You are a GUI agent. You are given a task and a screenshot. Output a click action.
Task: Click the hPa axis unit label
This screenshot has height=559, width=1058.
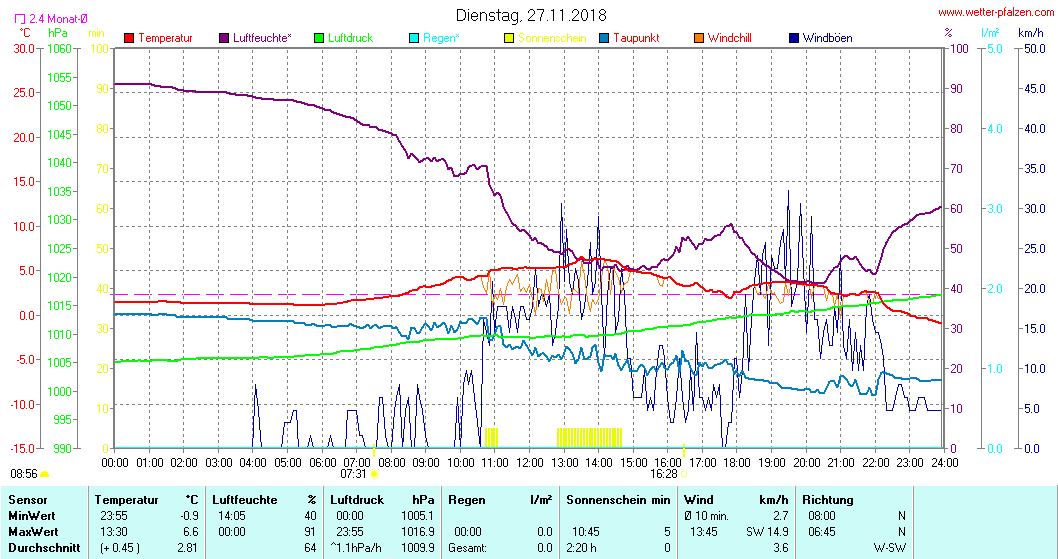pyautogui.click(x=58, y=32)
